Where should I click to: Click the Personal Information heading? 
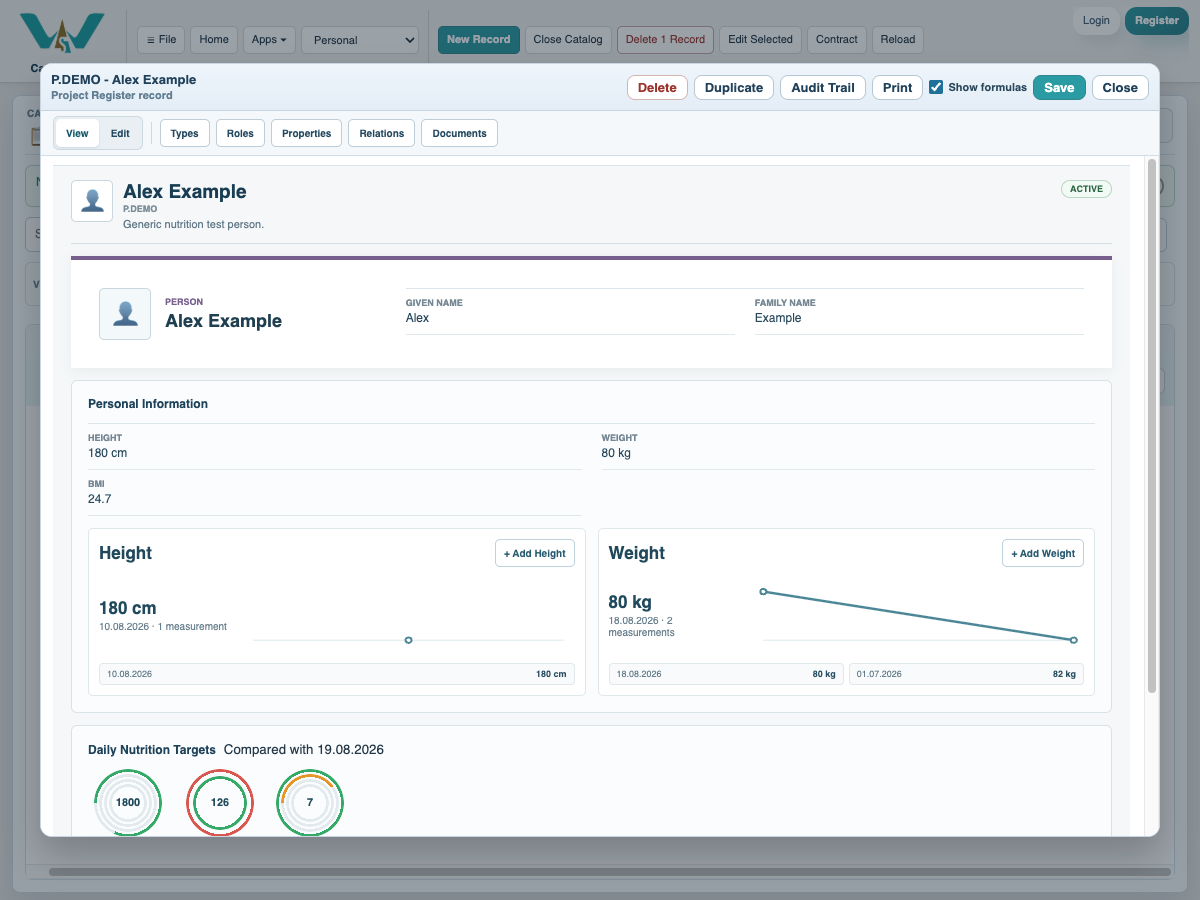click(x=148, y=404)
